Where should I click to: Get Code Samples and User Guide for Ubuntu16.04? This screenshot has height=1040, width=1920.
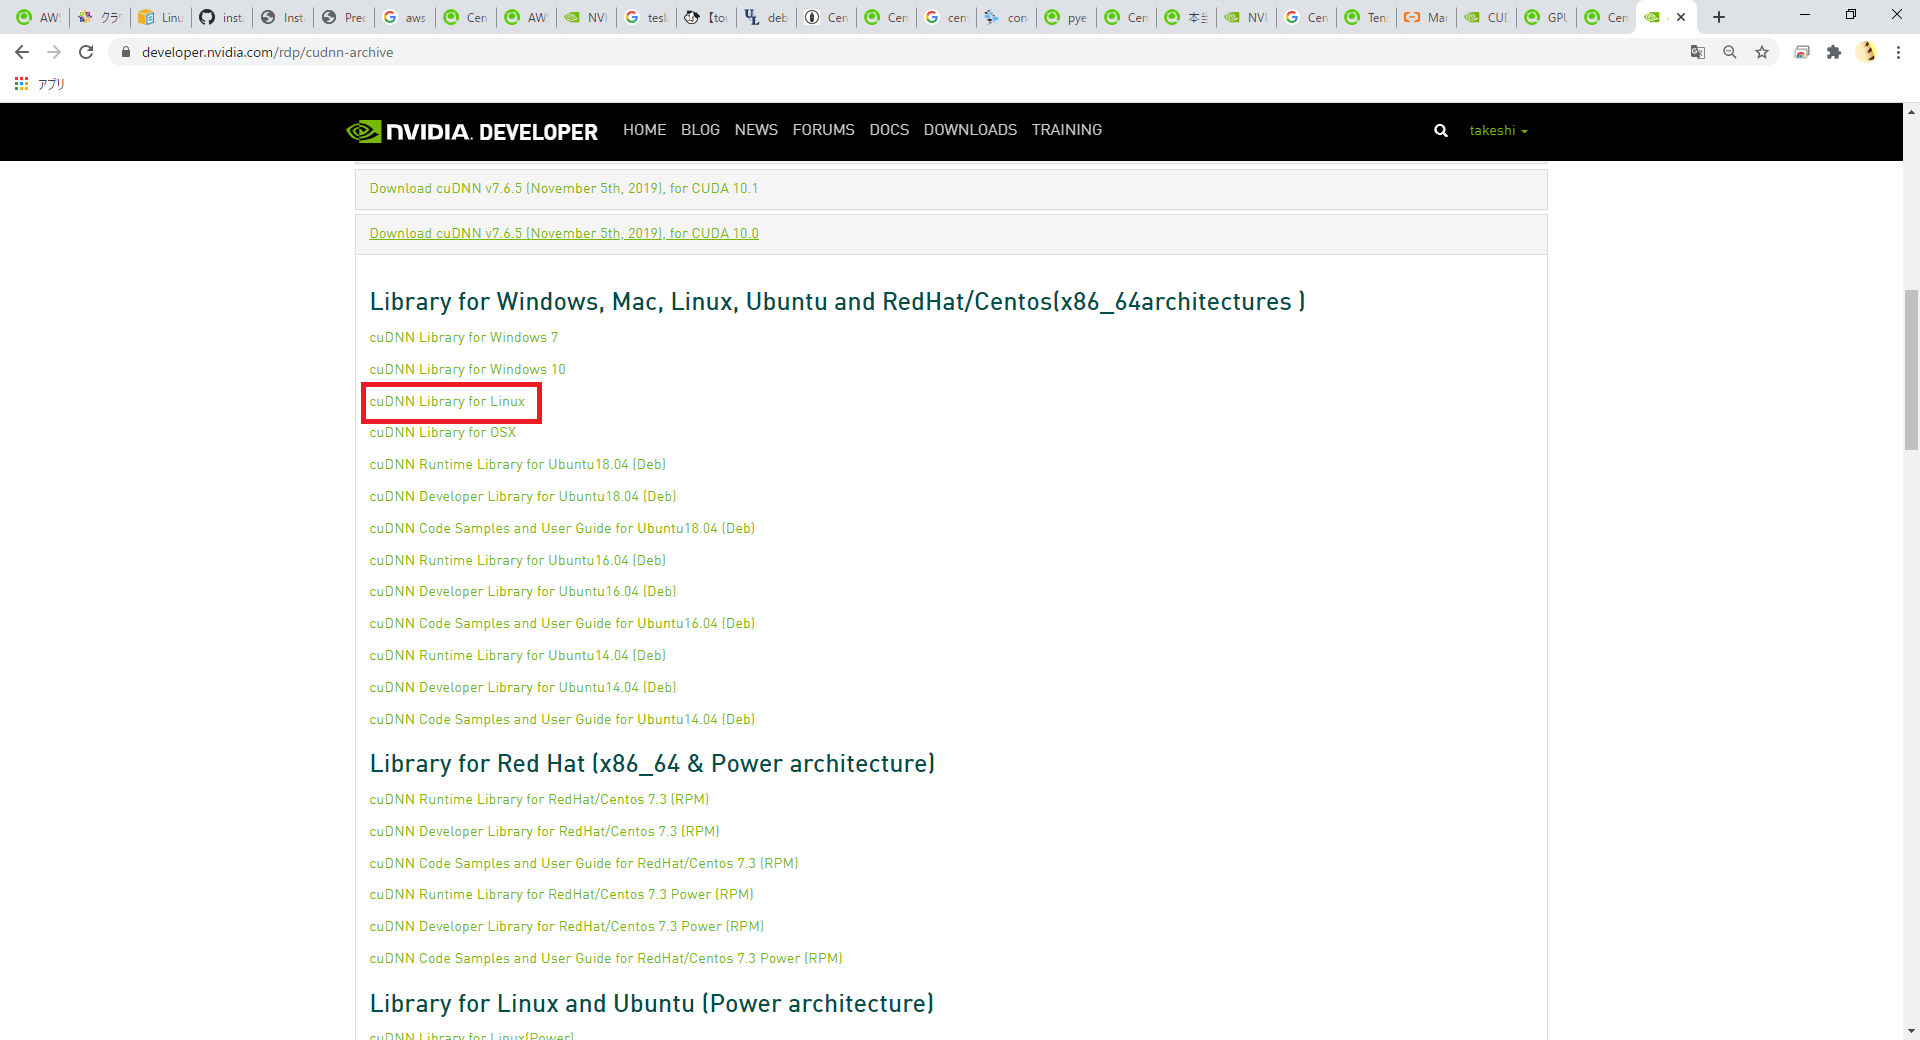[x=562, y=624]
